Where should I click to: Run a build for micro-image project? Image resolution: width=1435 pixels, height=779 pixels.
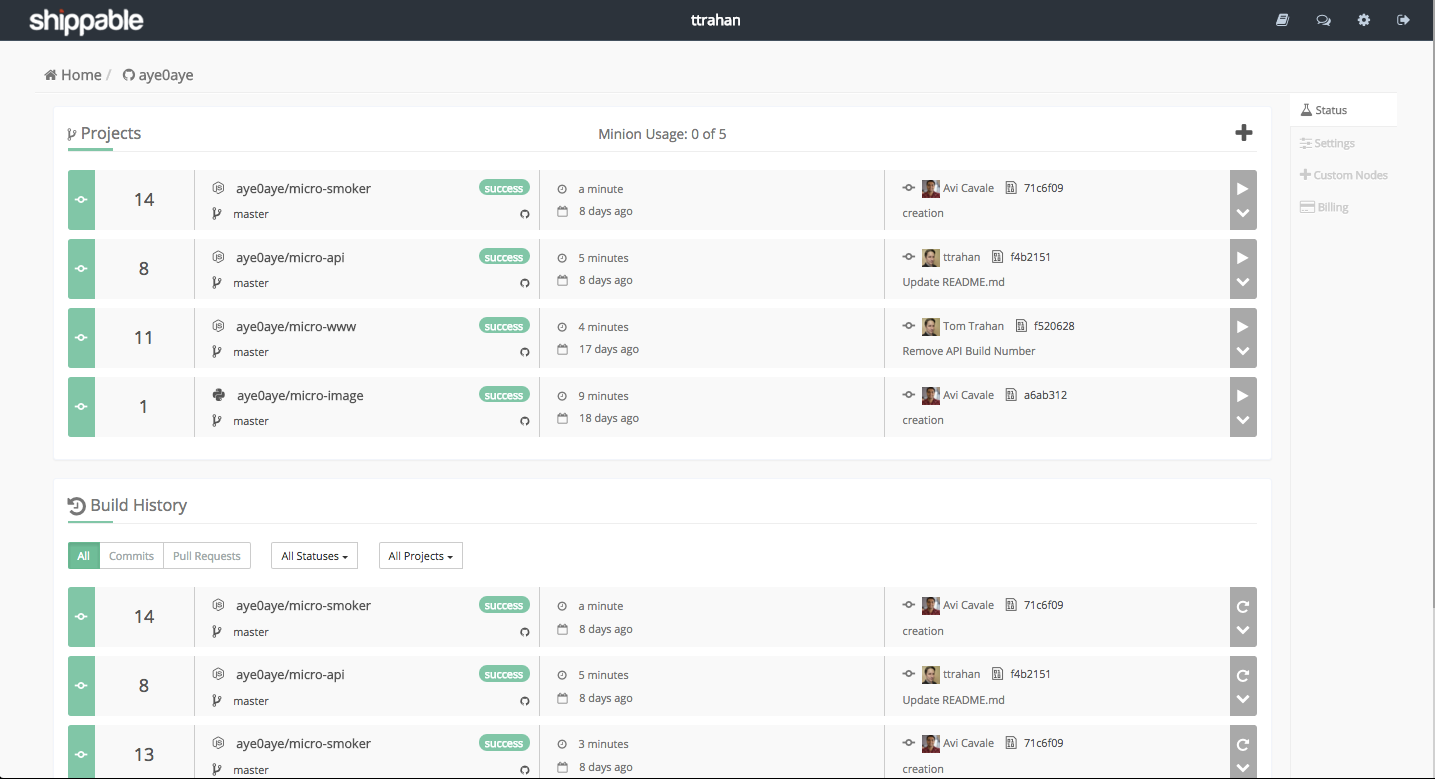[1243, 395]
